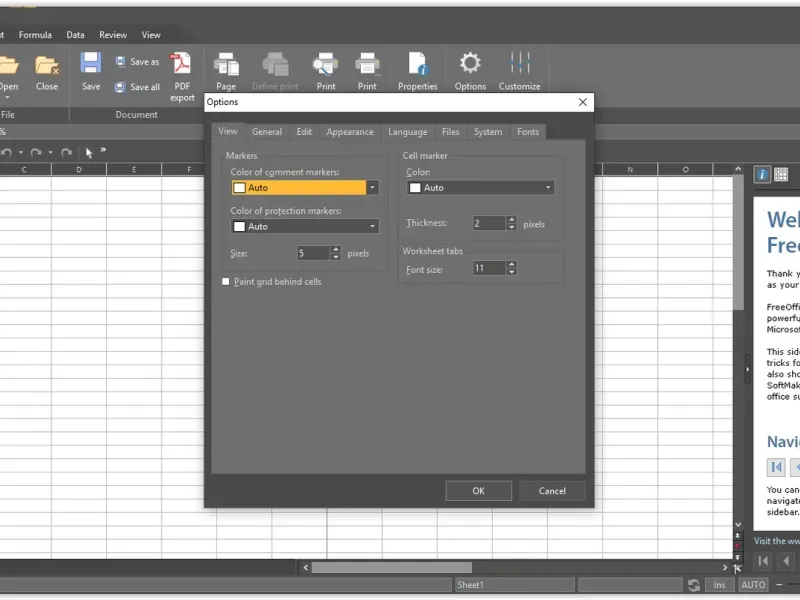Click the Save floppy disk icon
The image size is (800, 600).
[91, 63]
